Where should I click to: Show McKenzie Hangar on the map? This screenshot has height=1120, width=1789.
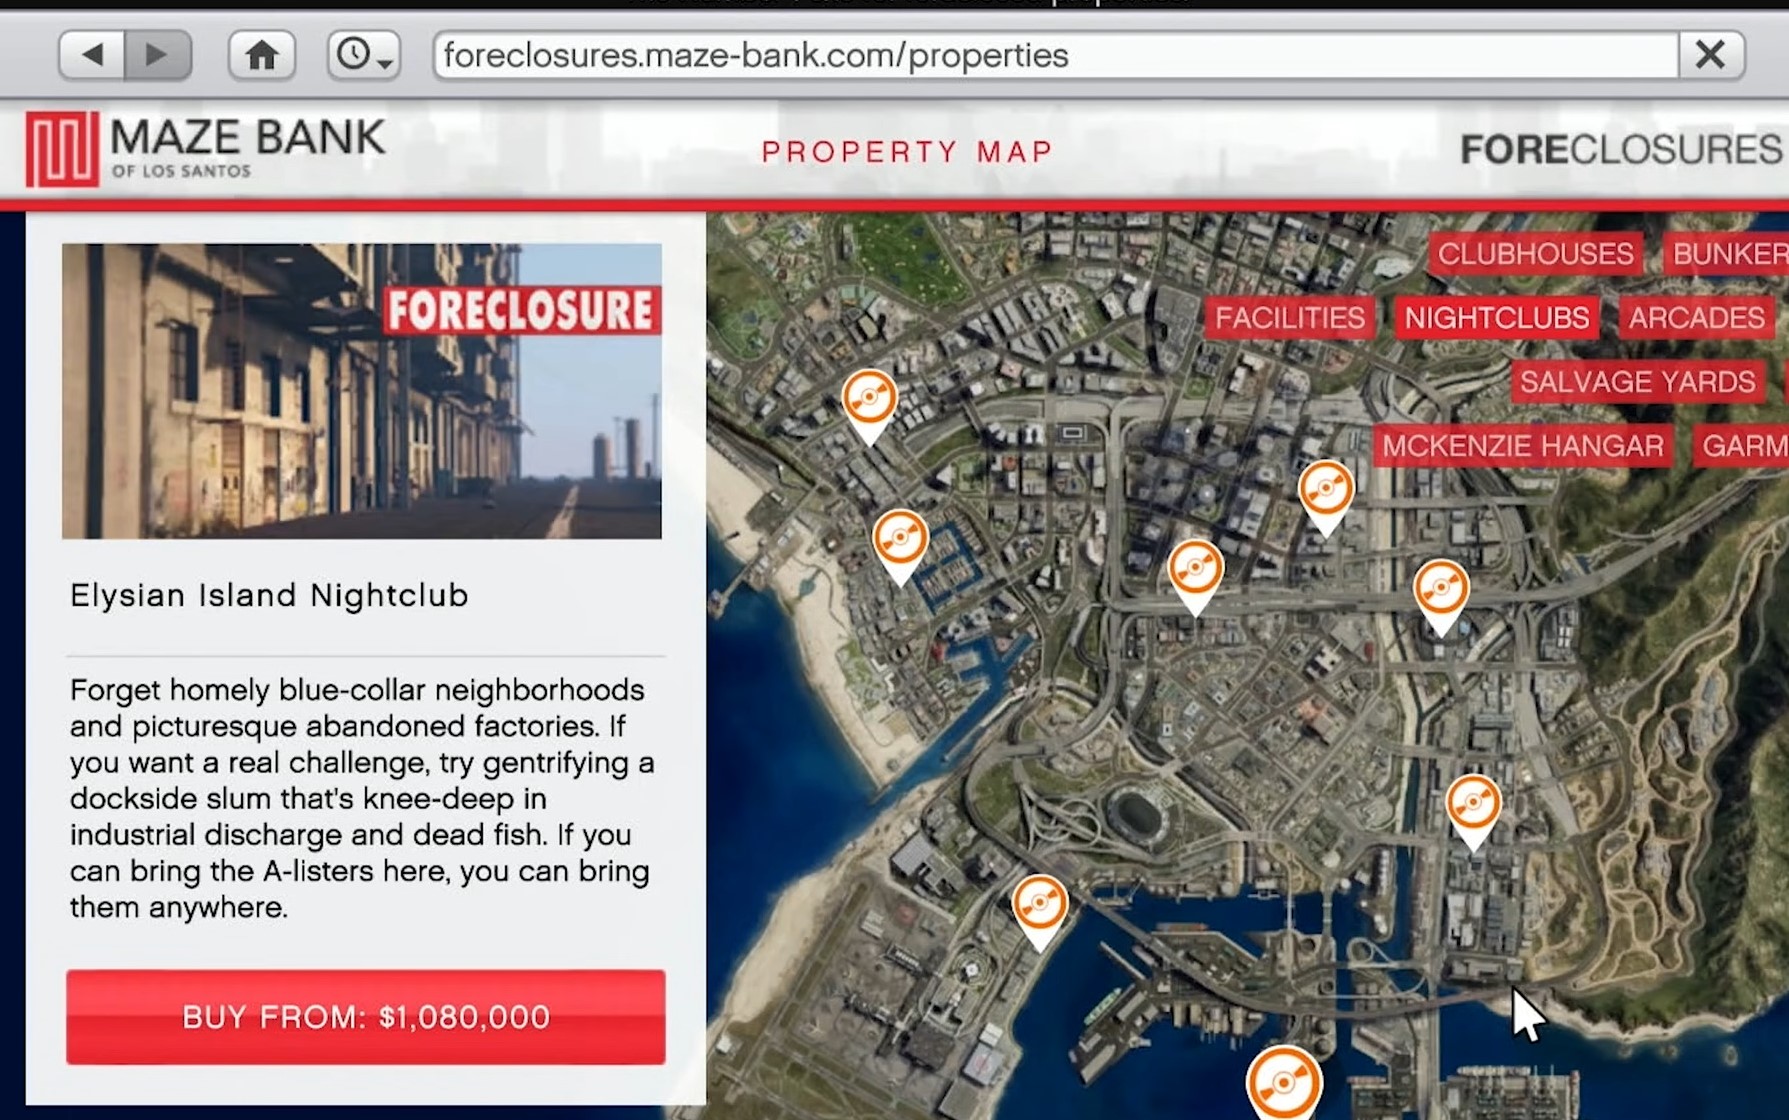1522,446
